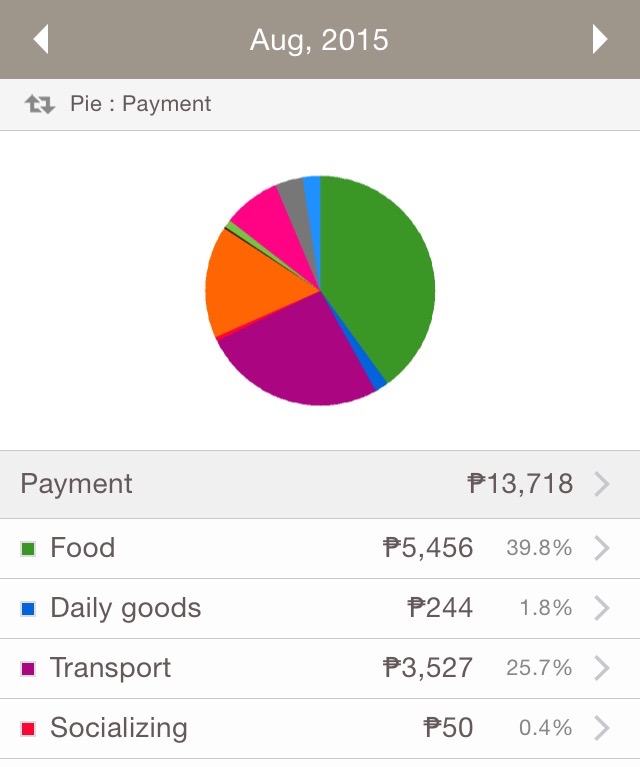Expand Payment total row chevron
This screenshot has height=767, width=640.
(x=602, y=484)
